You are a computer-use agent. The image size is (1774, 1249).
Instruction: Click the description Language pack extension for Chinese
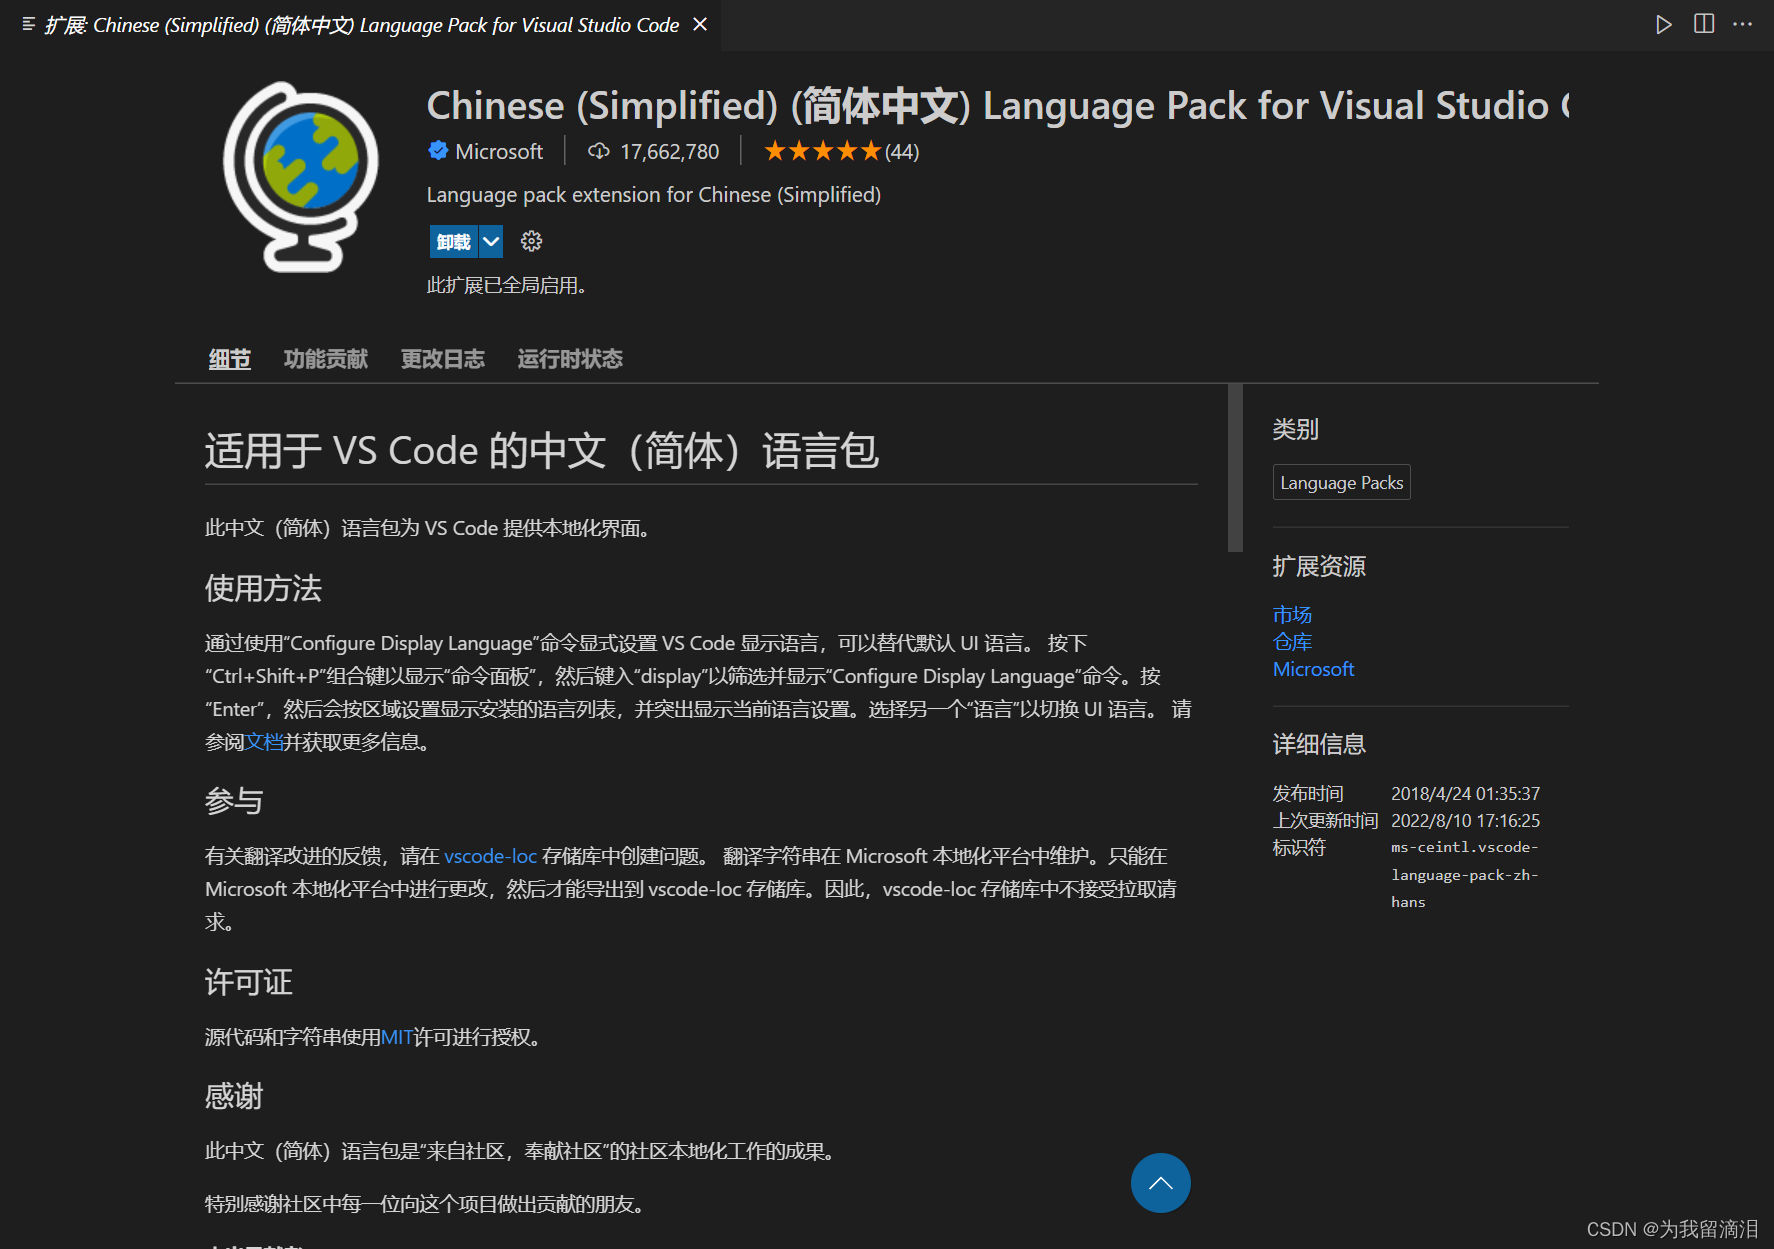pyautogui.click(x=654, y=195)
